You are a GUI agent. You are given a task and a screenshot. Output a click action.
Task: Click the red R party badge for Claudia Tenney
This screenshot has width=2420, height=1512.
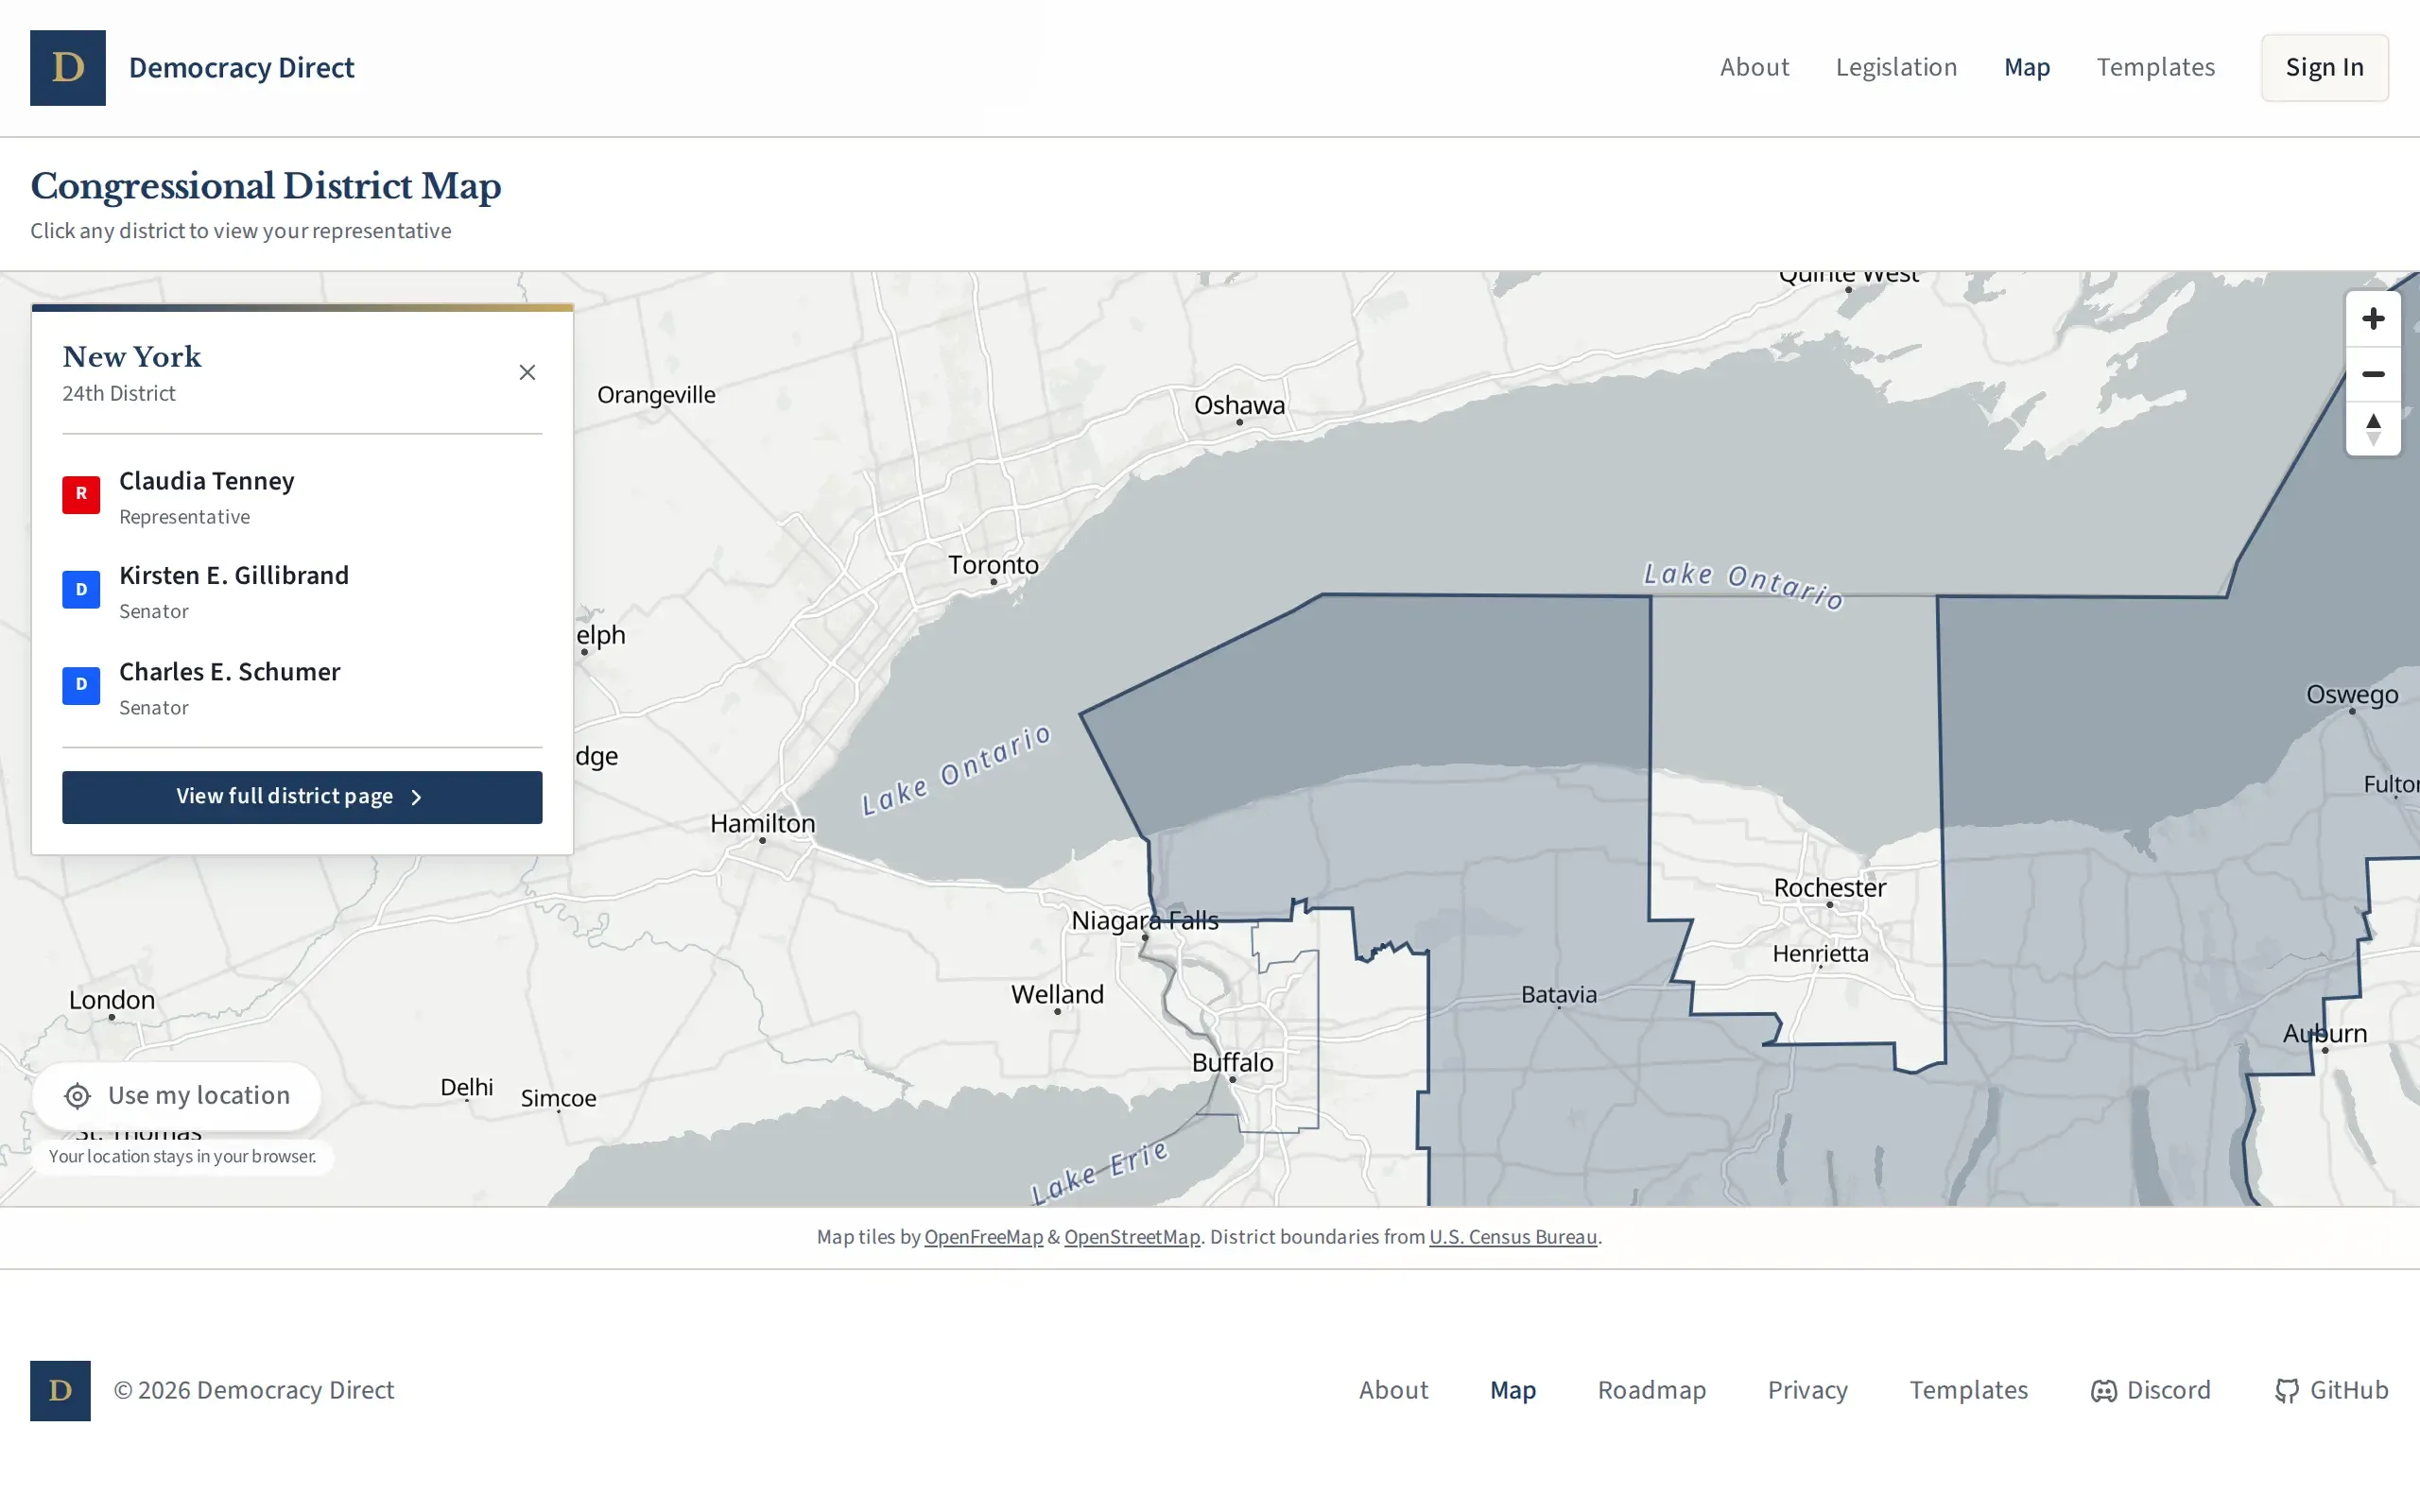coord(81,494)
